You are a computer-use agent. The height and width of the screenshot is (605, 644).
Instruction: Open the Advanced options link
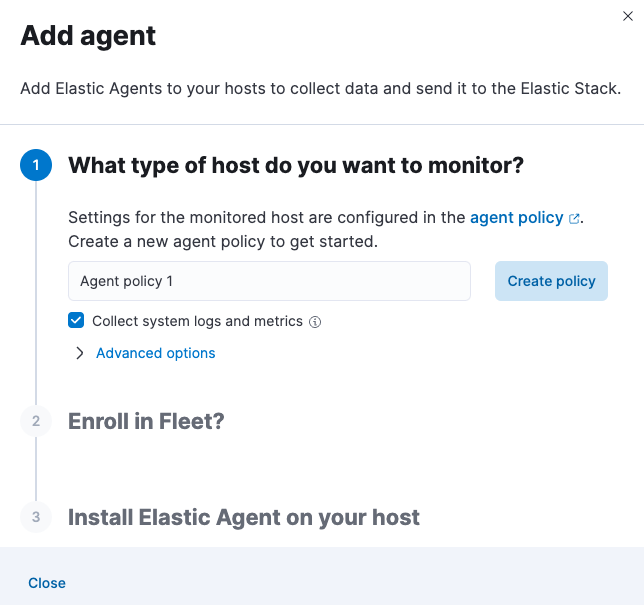(x=155, y=353)
